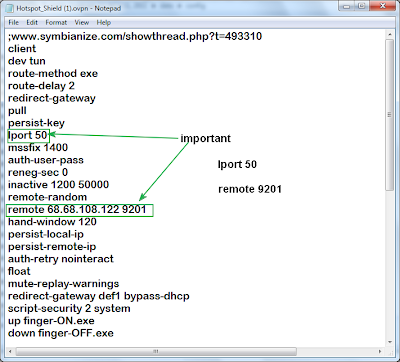Close the Notepad window

382,6
